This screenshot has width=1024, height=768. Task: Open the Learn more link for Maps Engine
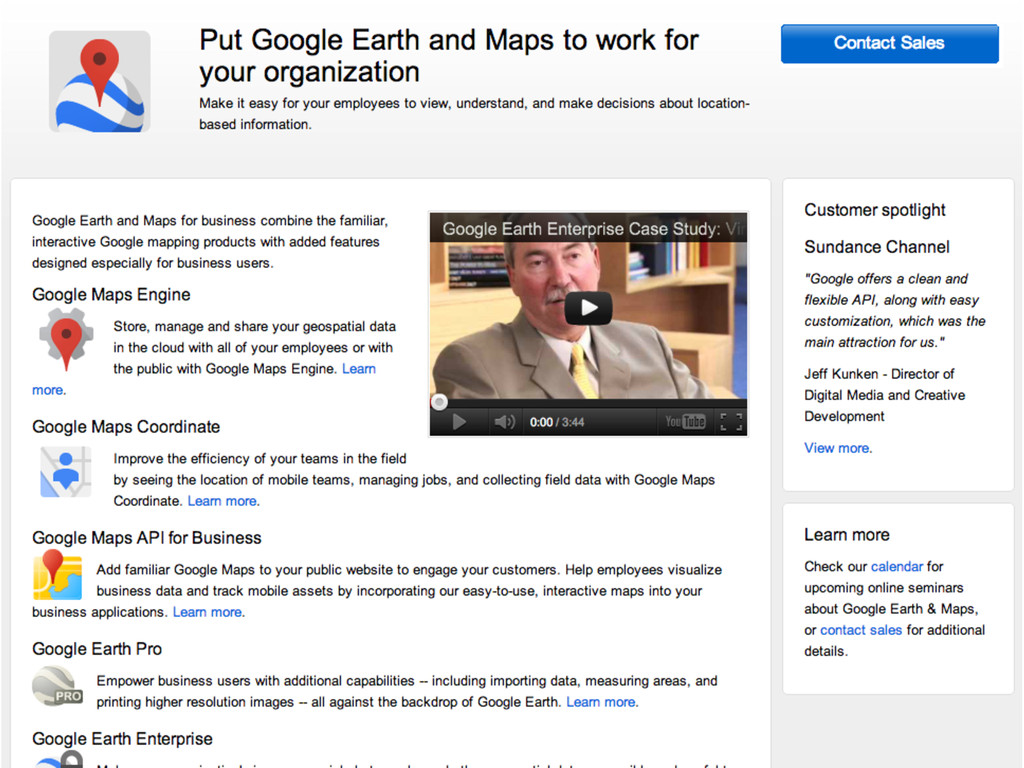point(359,369)
